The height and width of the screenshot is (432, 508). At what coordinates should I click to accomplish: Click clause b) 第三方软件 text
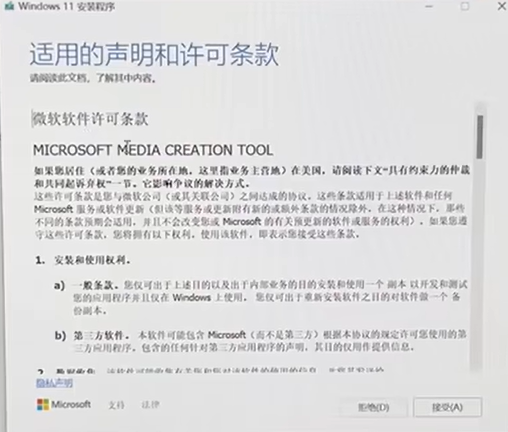260,341
